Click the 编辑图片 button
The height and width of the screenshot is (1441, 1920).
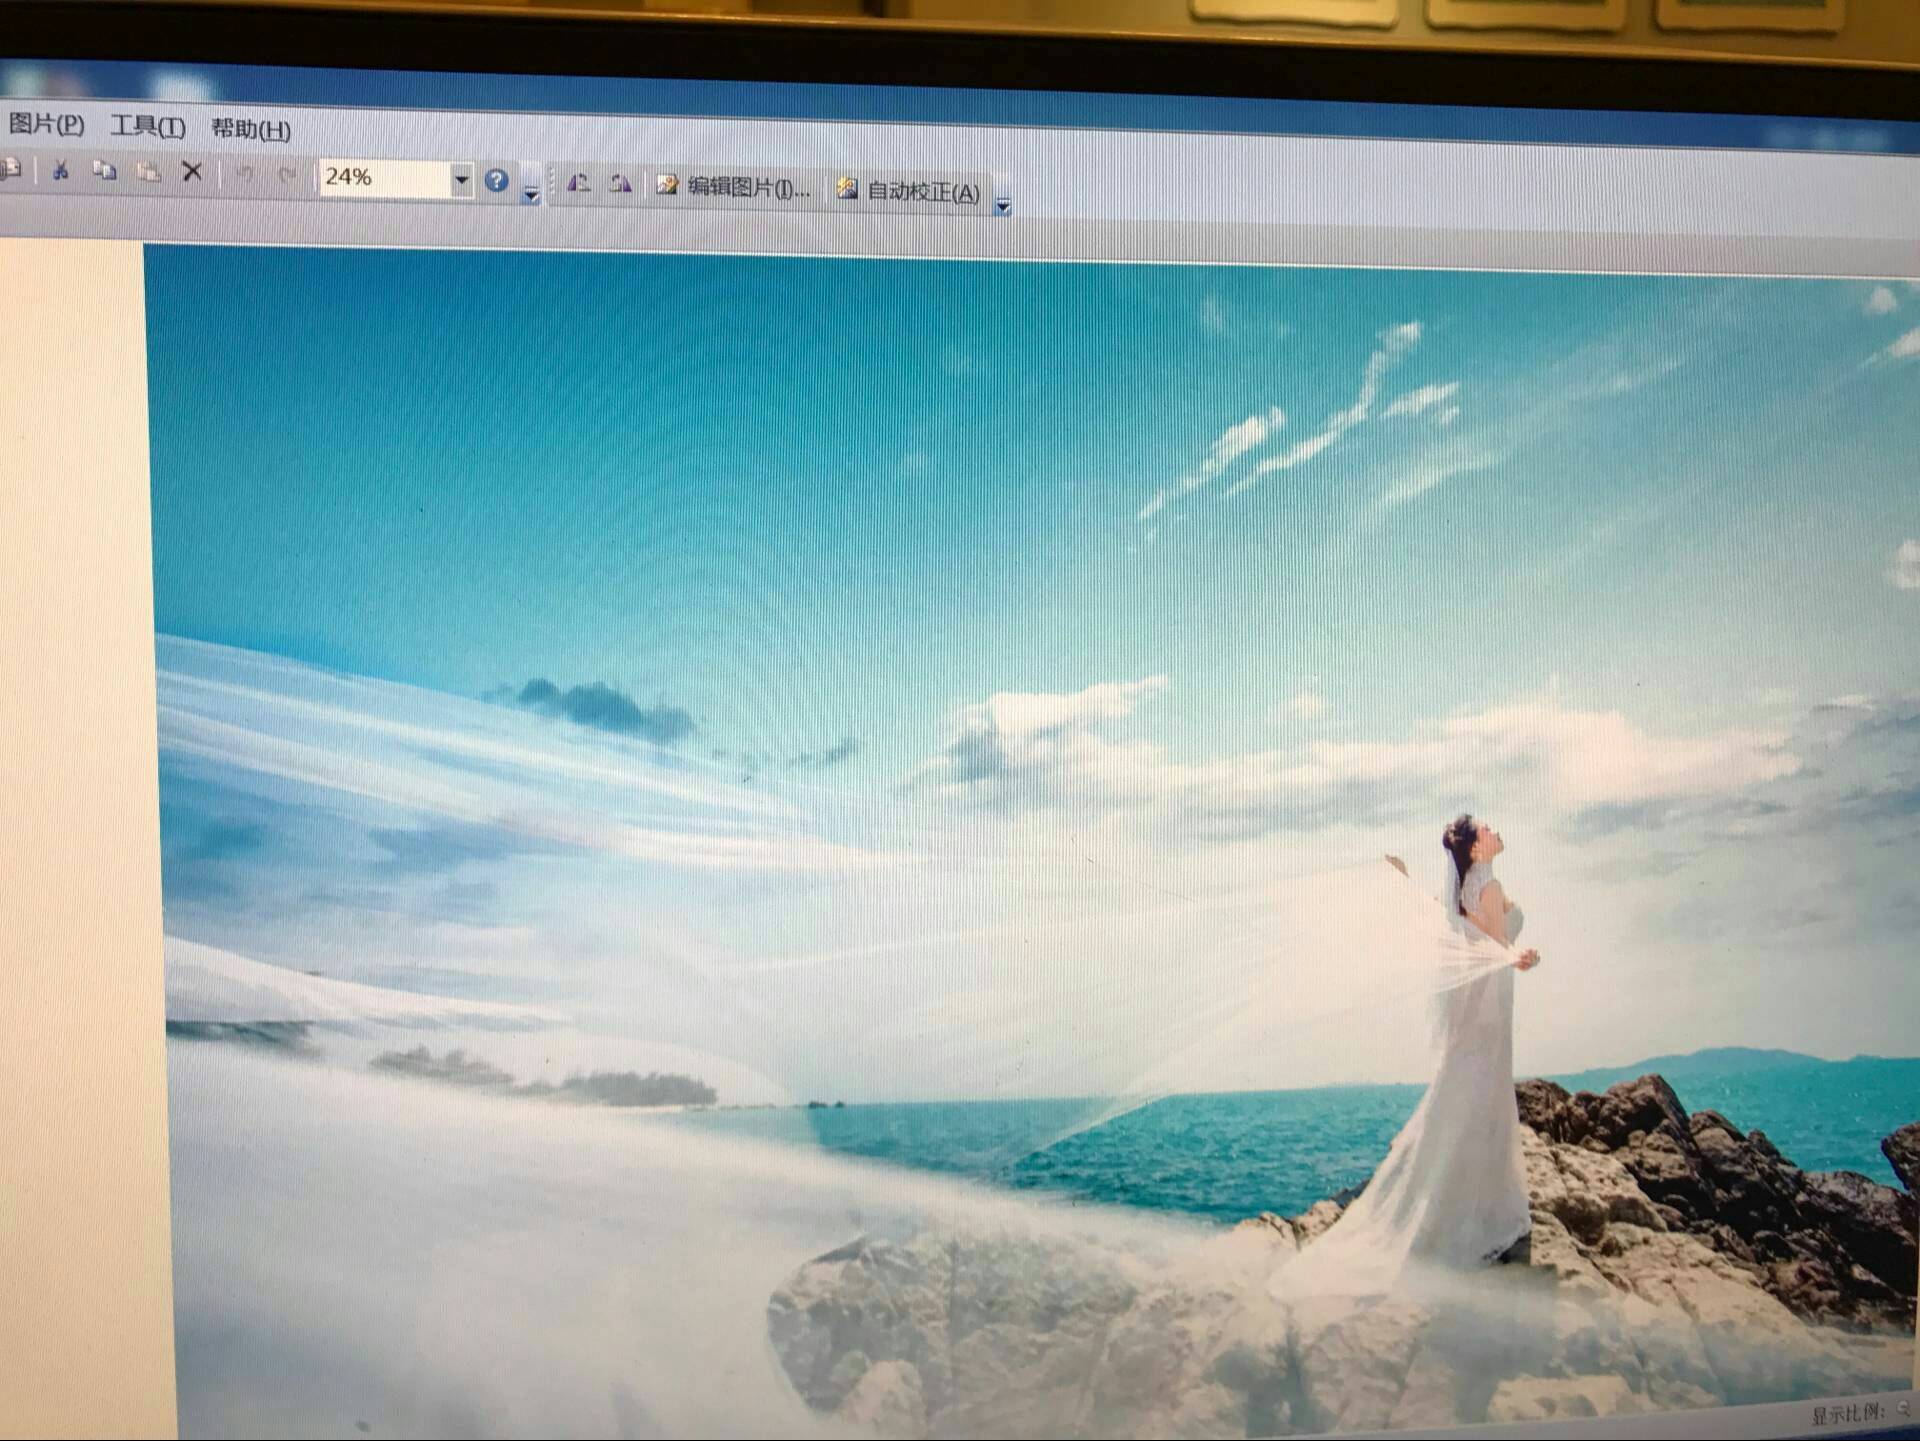733,187
